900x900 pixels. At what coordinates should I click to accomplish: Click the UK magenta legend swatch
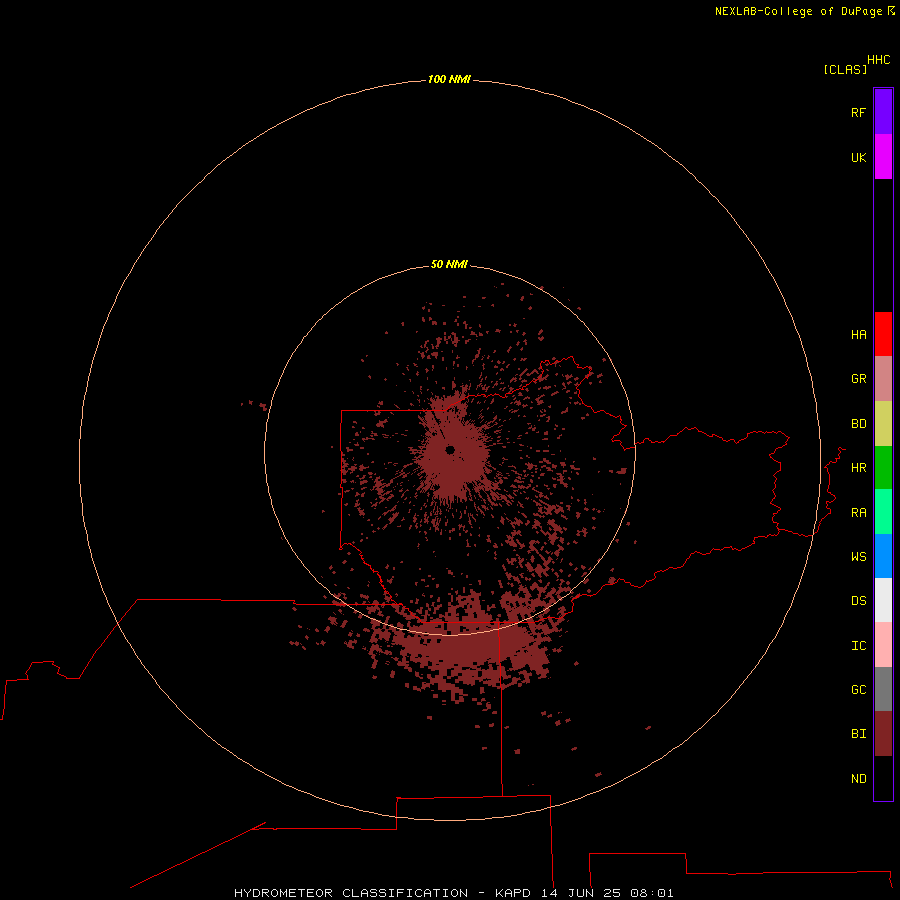[883, 157]
